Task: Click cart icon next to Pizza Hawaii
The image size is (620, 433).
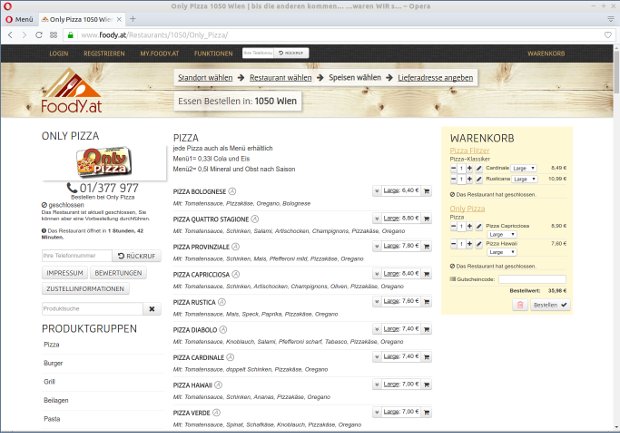Action: point(426,385)
